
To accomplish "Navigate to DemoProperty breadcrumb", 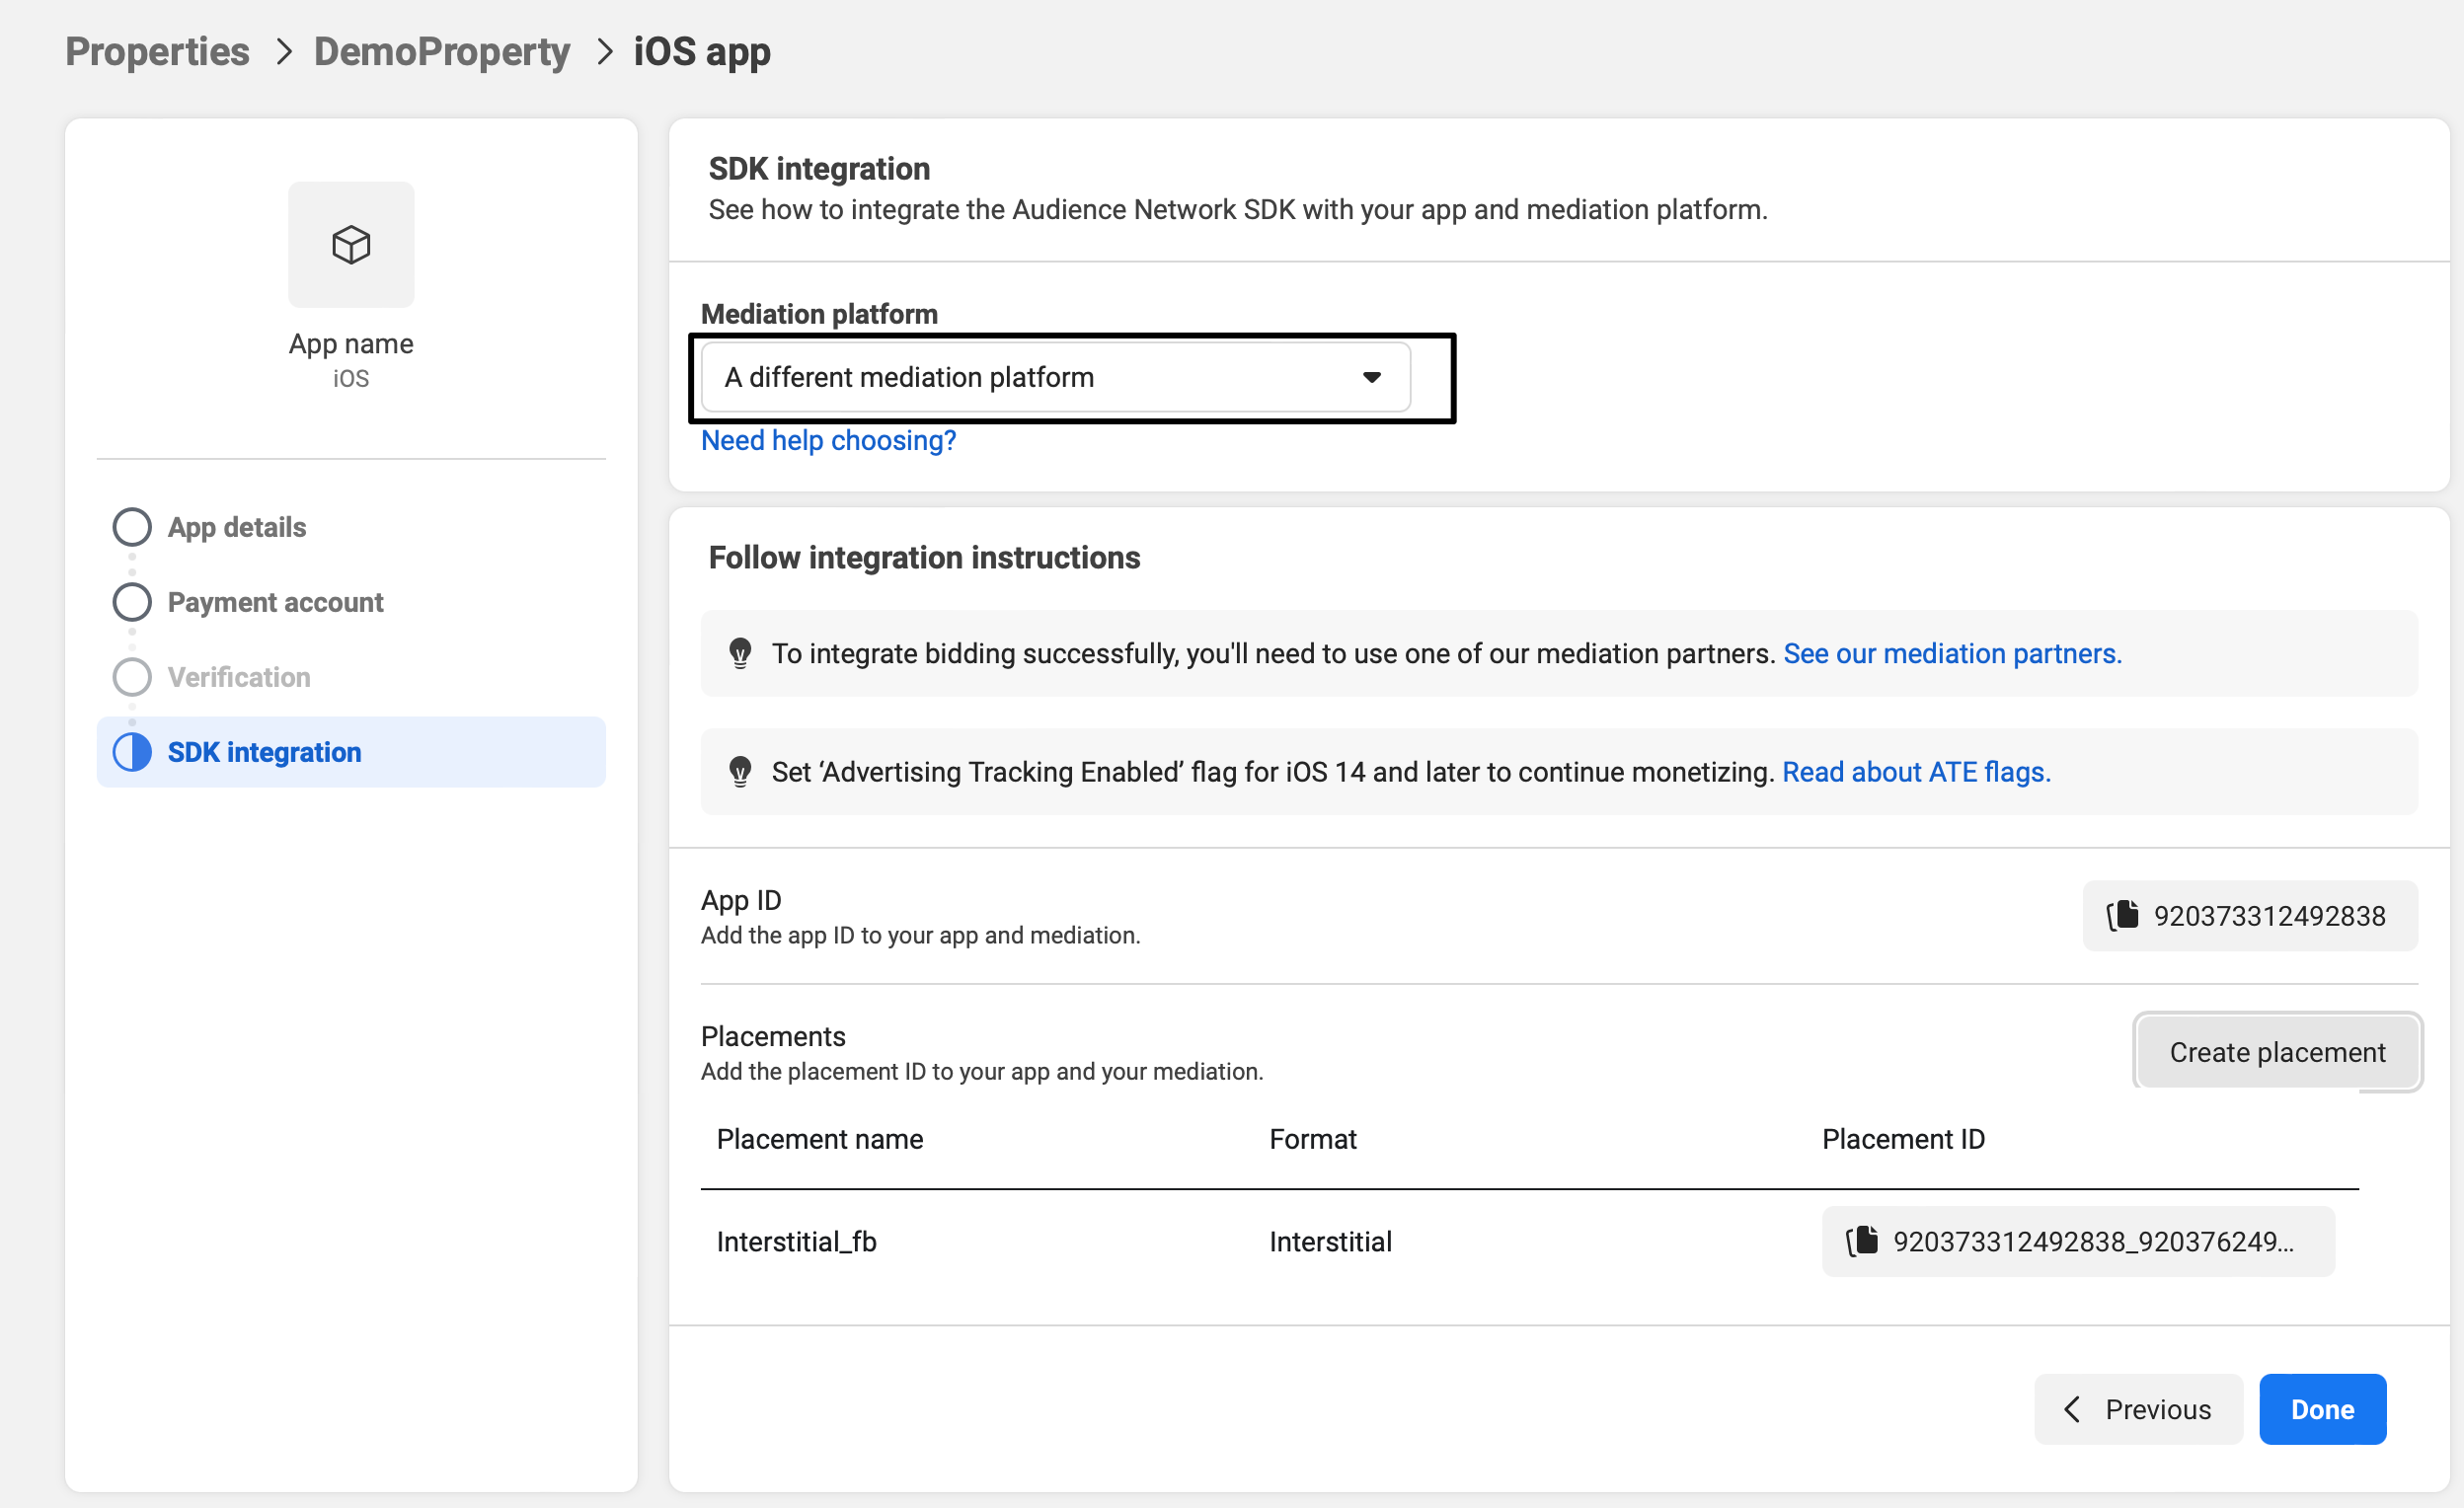I will pyautogui.click(x=441, y=51).
